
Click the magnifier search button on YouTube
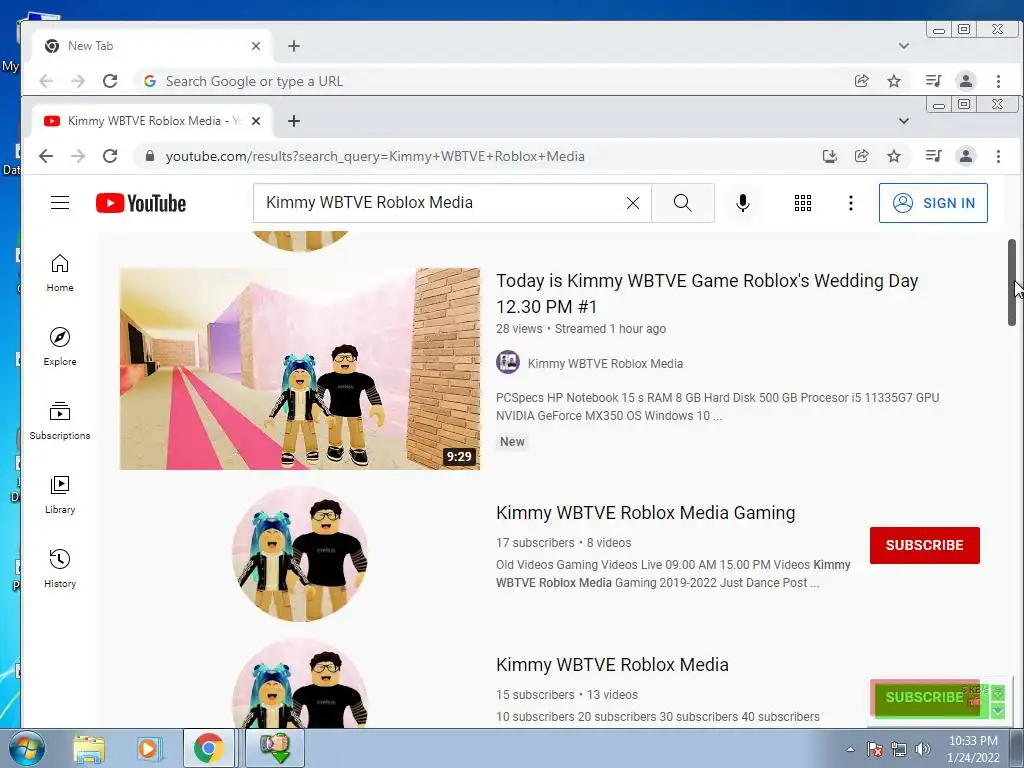point(682,203)
